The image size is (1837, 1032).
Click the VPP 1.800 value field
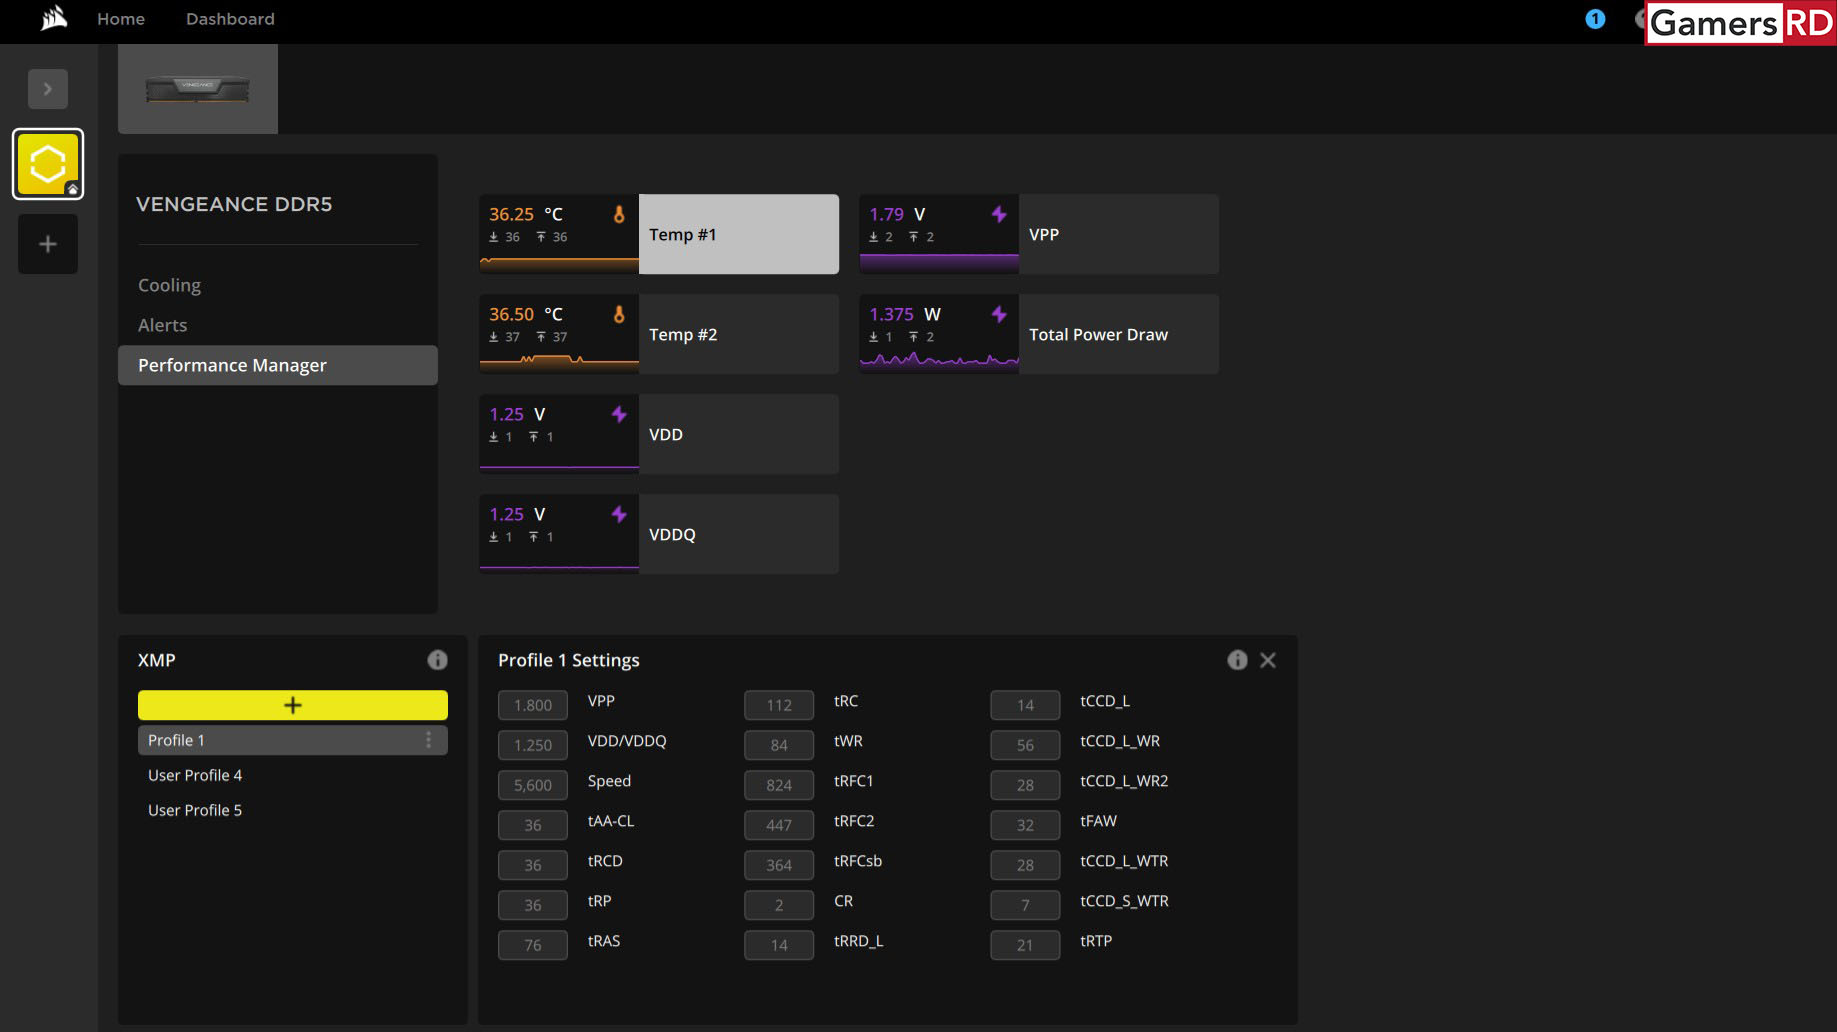[x=533, y=705]
